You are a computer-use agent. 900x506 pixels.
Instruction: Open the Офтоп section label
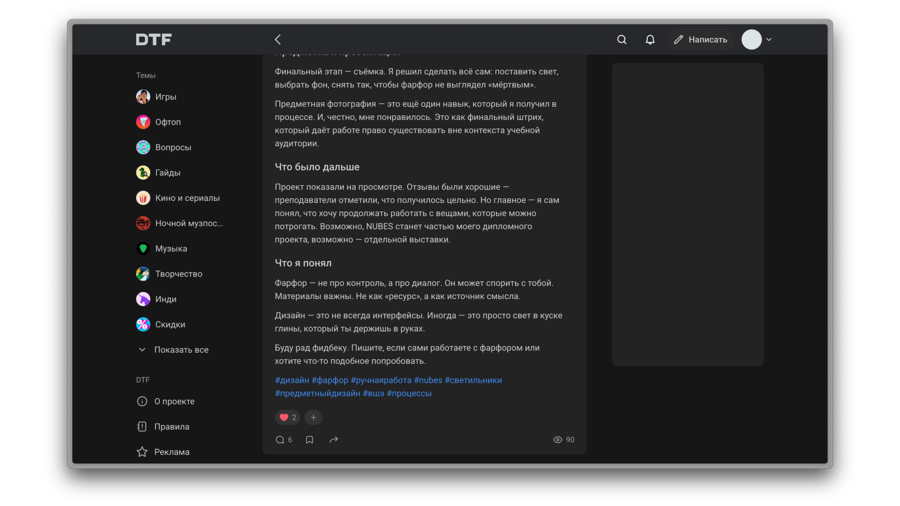168,122
